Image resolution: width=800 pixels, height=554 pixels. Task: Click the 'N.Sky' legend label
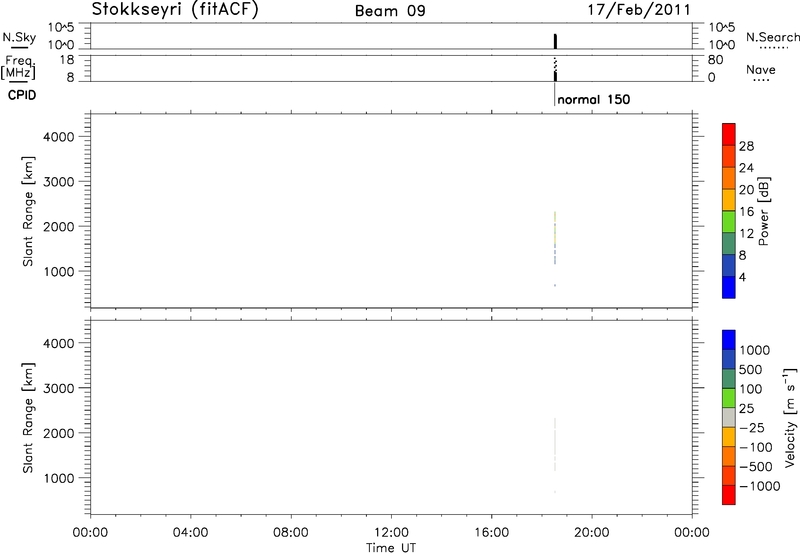pos(19,37)
